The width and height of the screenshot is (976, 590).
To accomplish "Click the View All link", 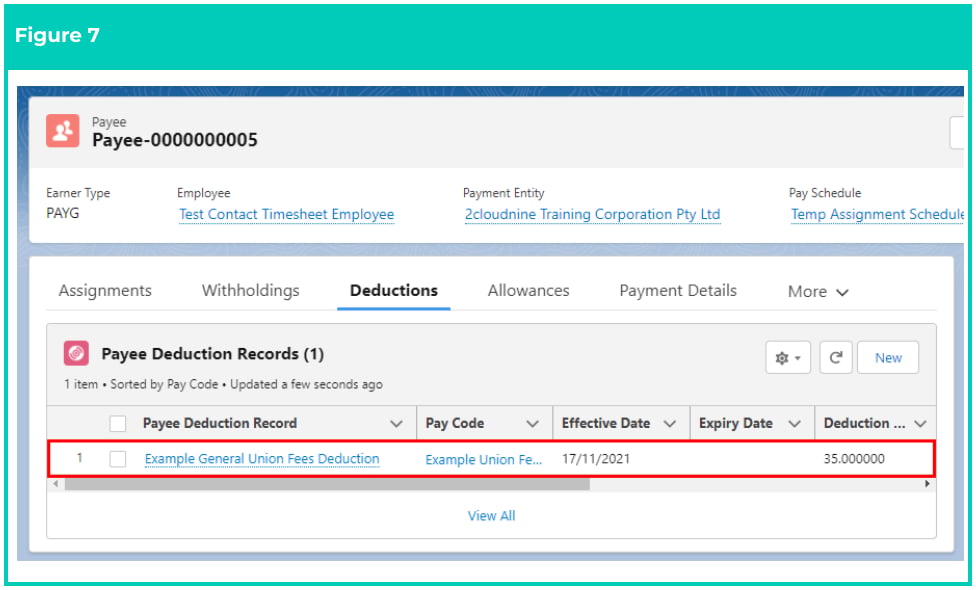I will pyautogui.click(x=491, y=515).
